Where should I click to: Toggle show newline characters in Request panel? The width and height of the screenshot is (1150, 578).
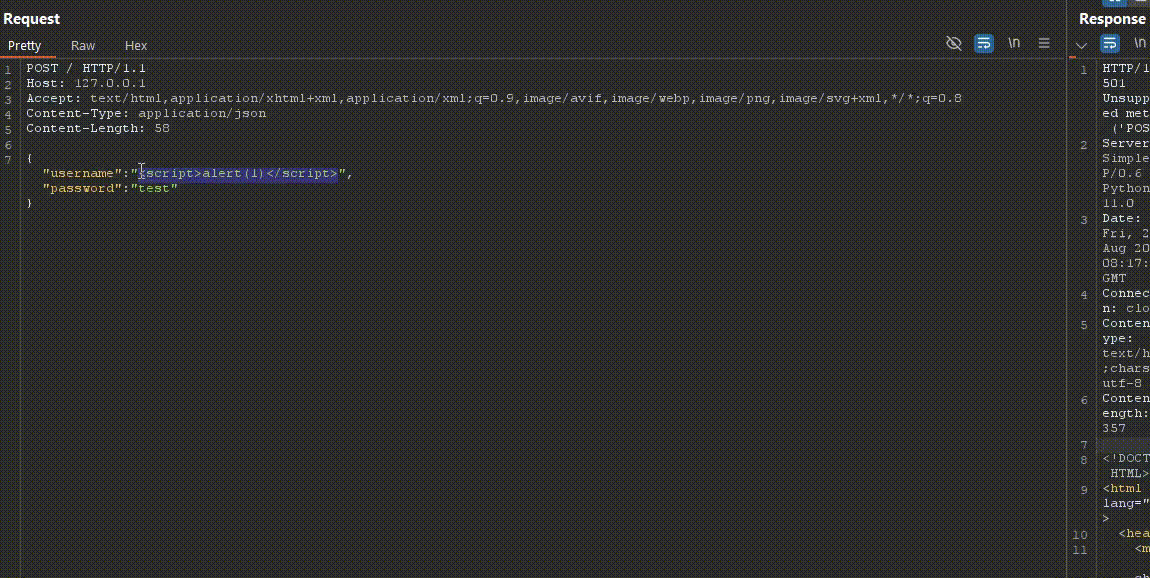[x=1014, y=43]
